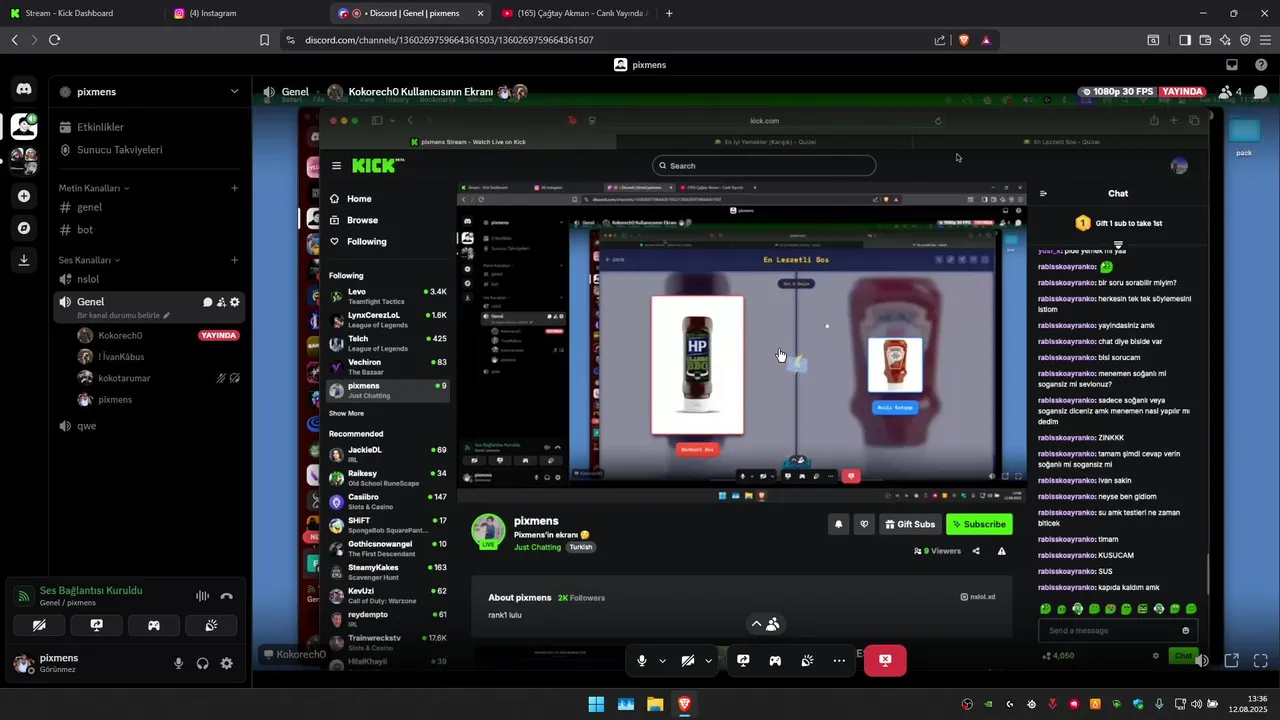Screen dimensions: 1280x720
Task: Add channel to Ses Kanalları
Action: click(235, 260)
